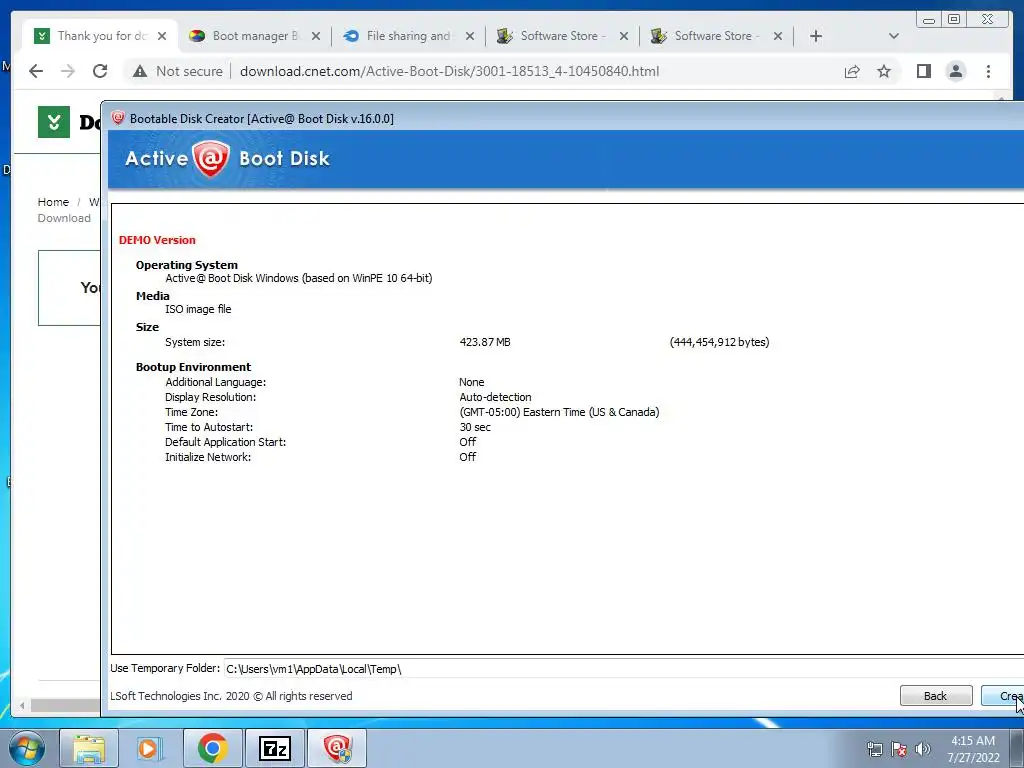The image size is (1024, 768).
Task: Click the Active@ Boot Disk logo emblem
Action: [x=211, y=159]
